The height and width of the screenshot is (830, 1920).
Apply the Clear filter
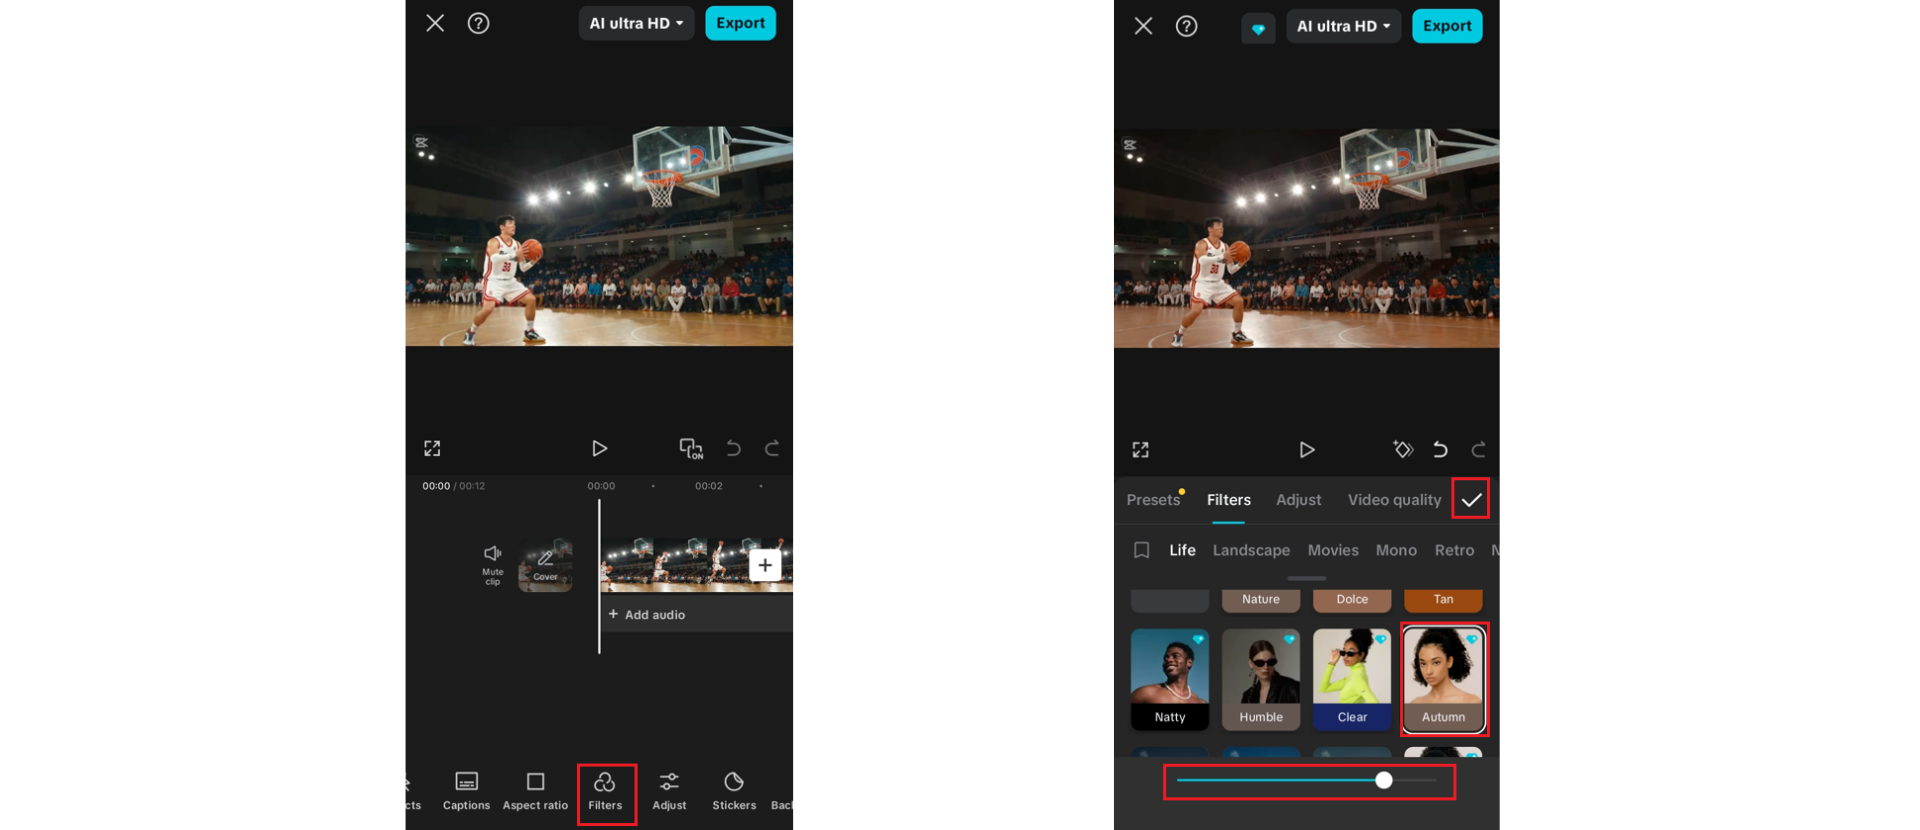[1352, 679]
